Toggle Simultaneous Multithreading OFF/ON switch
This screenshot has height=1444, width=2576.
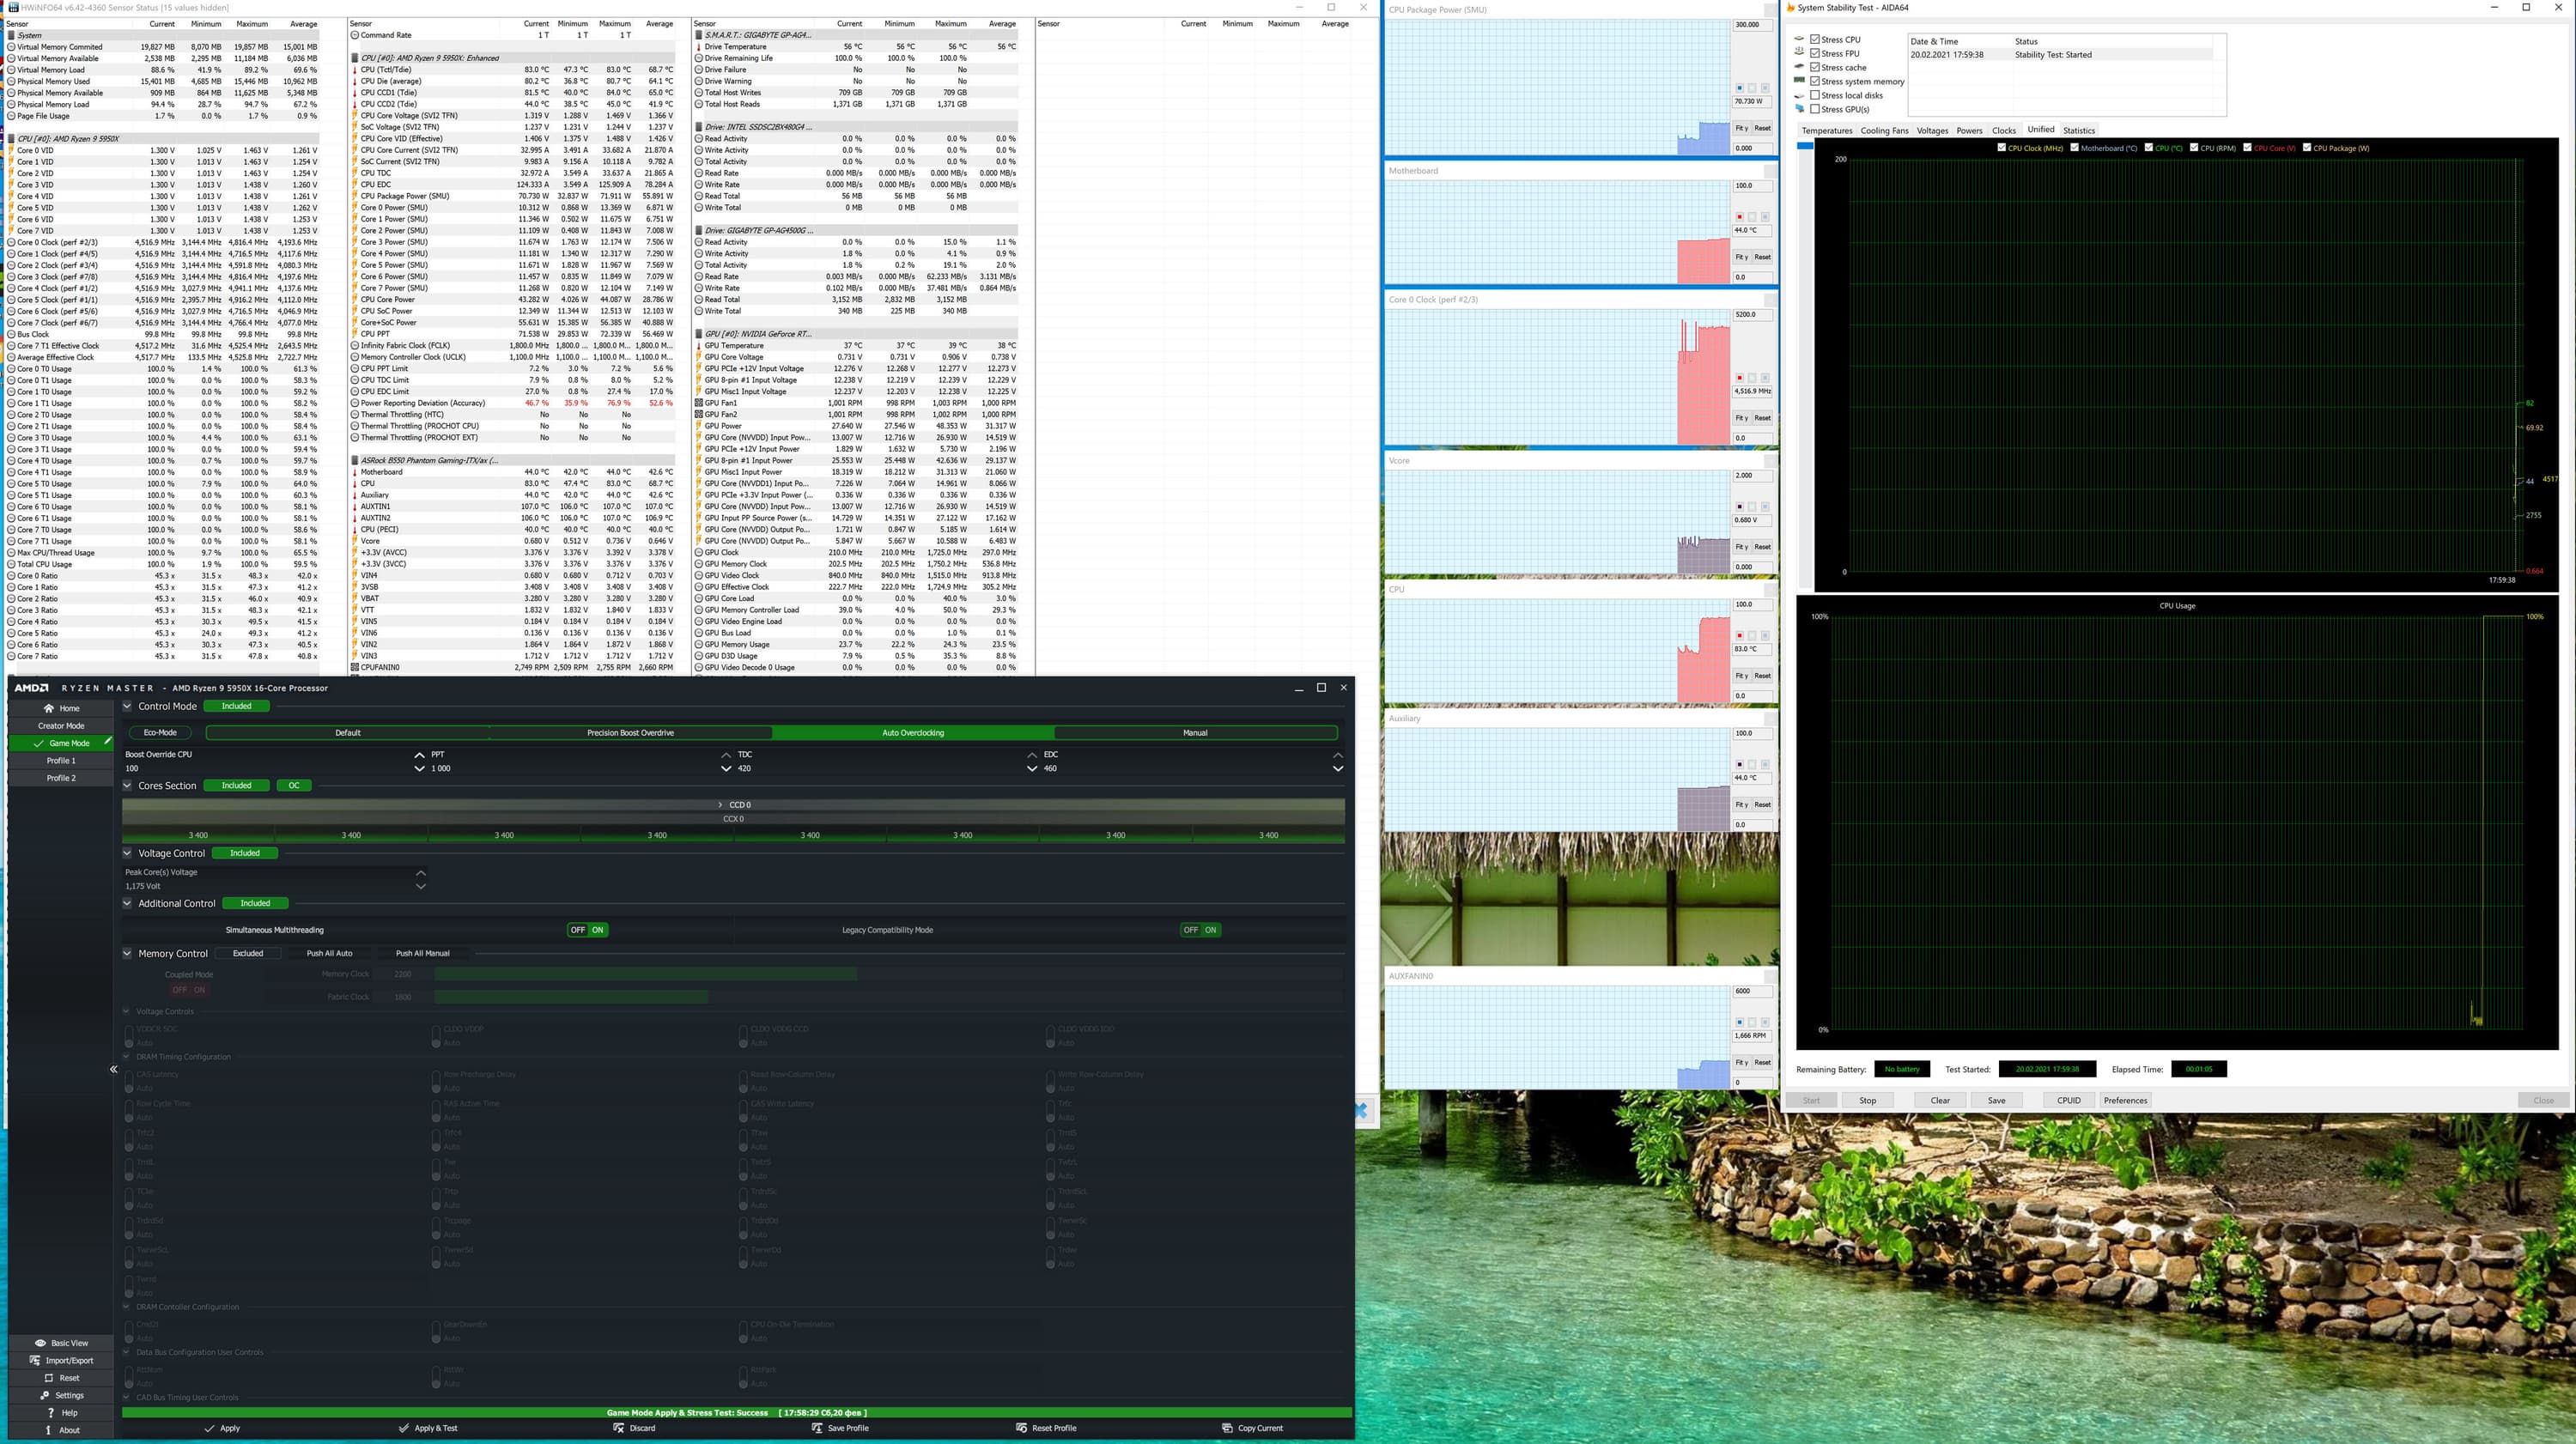(x=587, y=930)
